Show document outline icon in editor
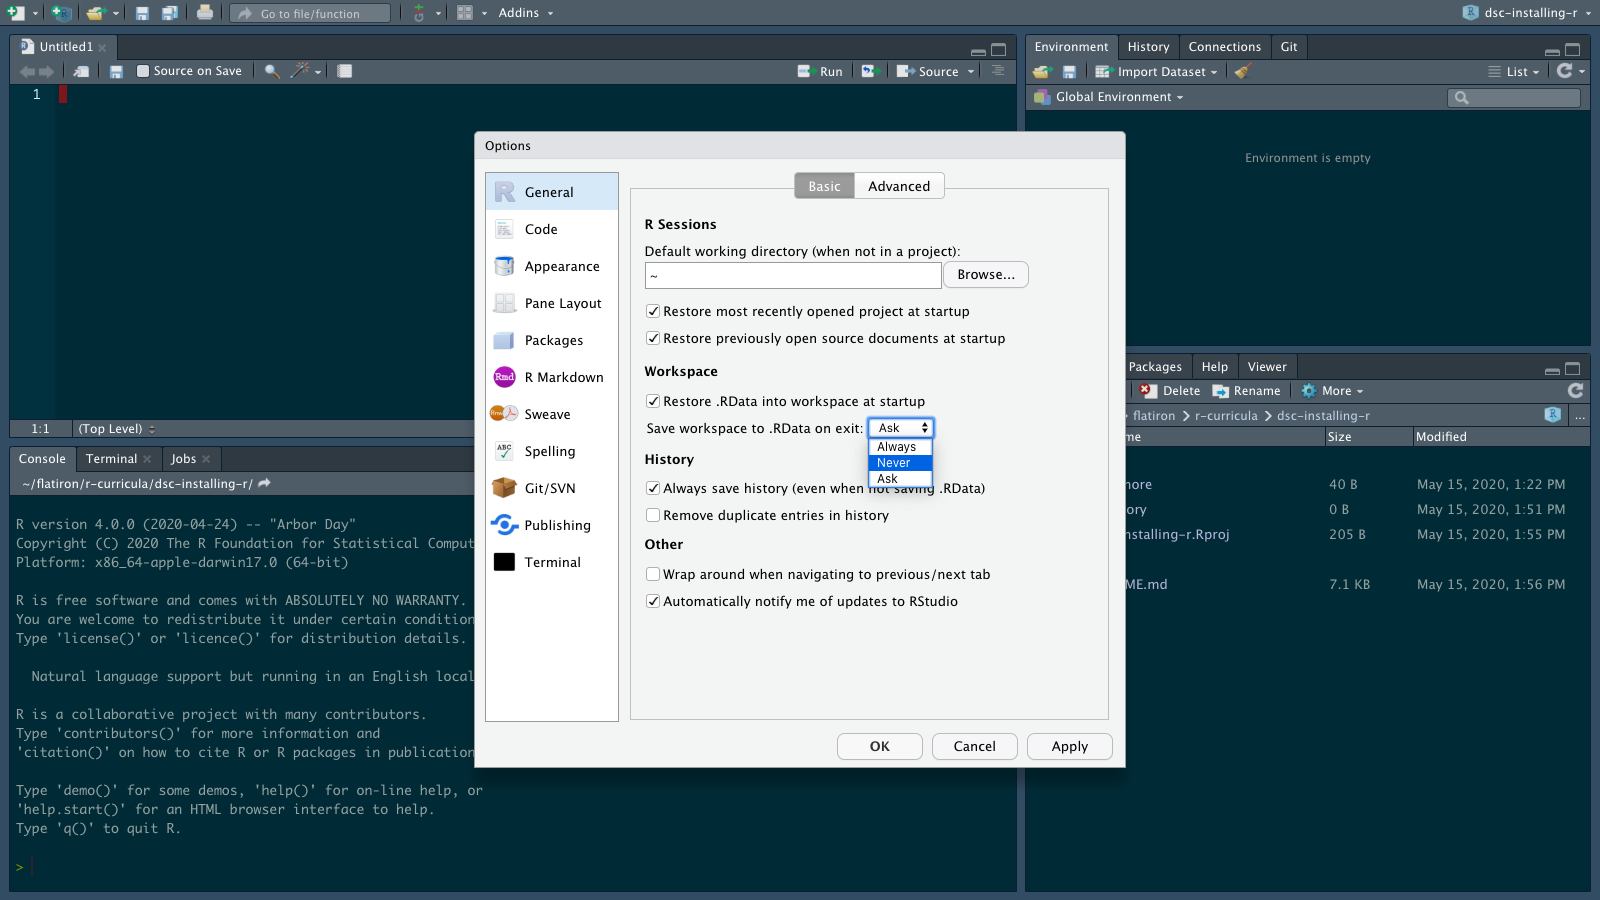1600x900 pixels. tap(997, 71)
